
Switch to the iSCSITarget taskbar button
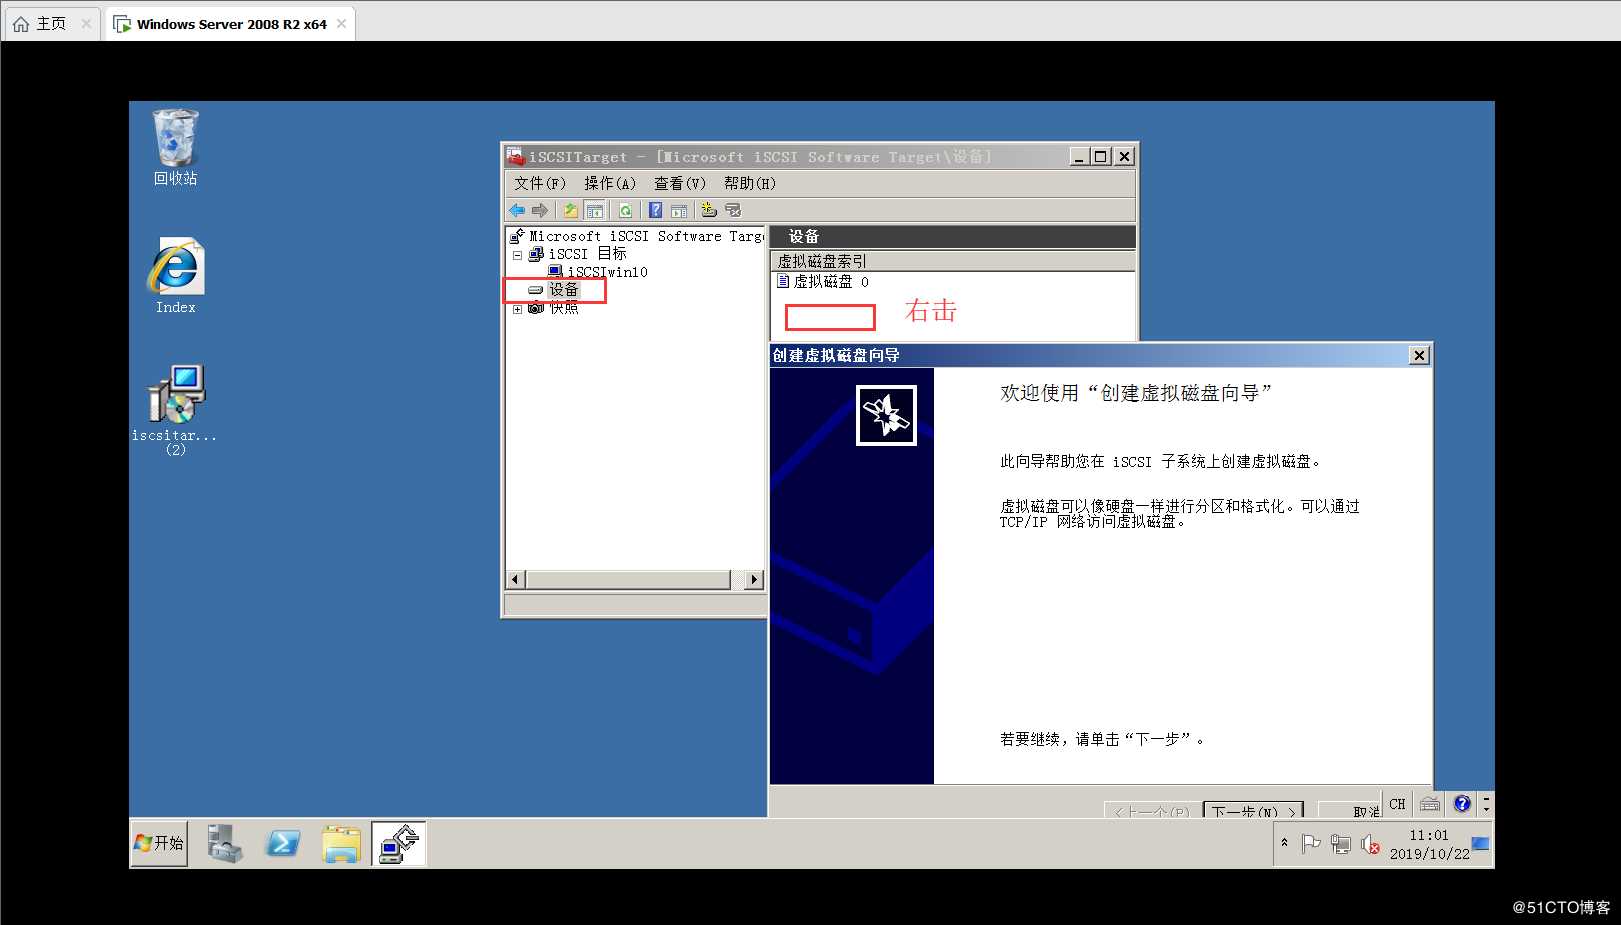point(398,844)
